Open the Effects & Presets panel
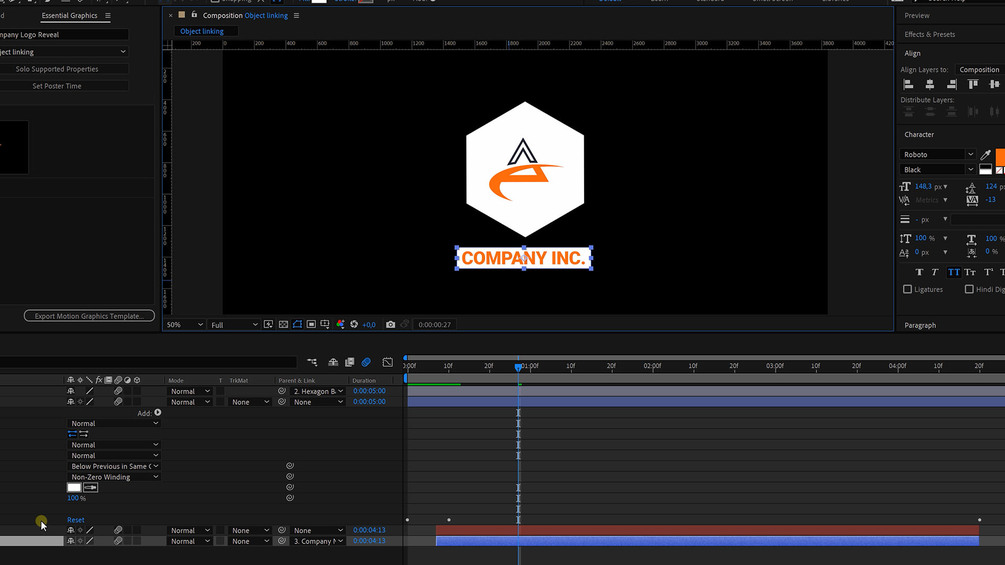Image resolution: width=1005 pixels, height=565 pixels. click(x=929, y=35)
